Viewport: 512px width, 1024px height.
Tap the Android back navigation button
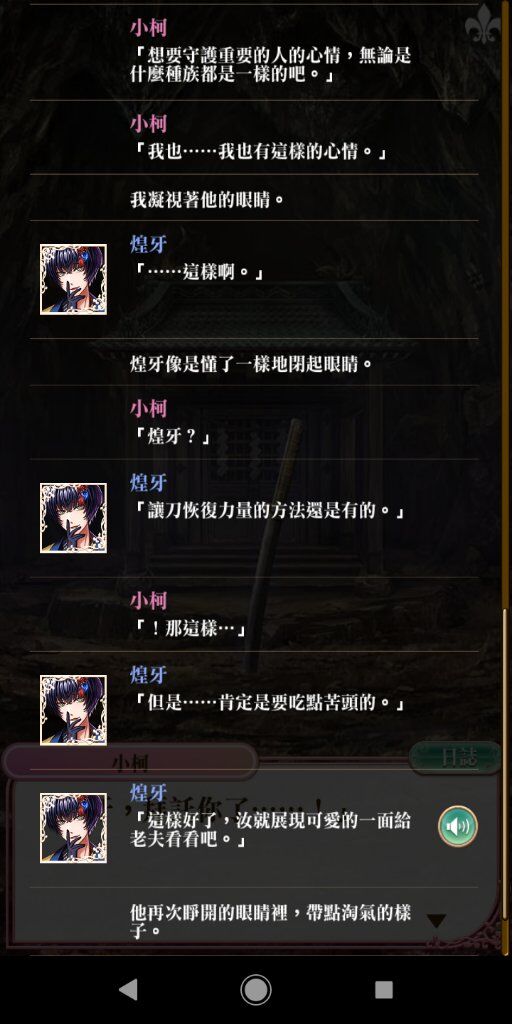pos(128,989)
